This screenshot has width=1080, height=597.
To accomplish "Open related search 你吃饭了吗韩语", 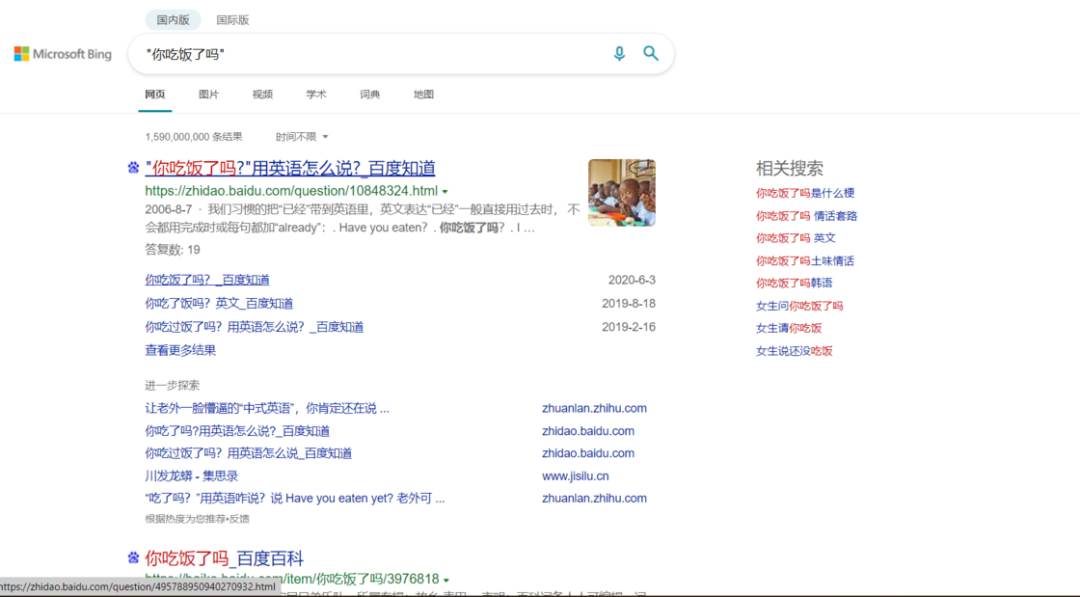I will pos(793,283).
